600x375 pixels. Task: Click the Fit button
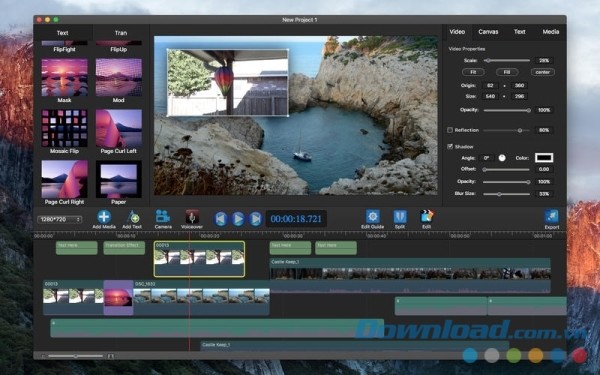pos(473,72)
